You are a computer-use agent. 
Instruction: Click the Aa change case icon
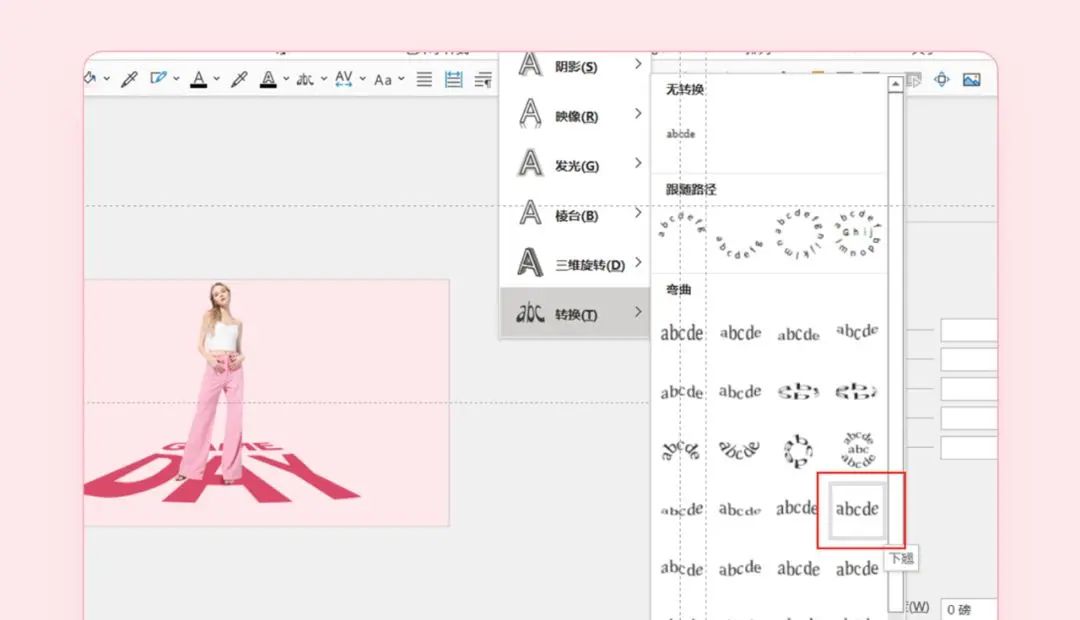pos(383,80)
